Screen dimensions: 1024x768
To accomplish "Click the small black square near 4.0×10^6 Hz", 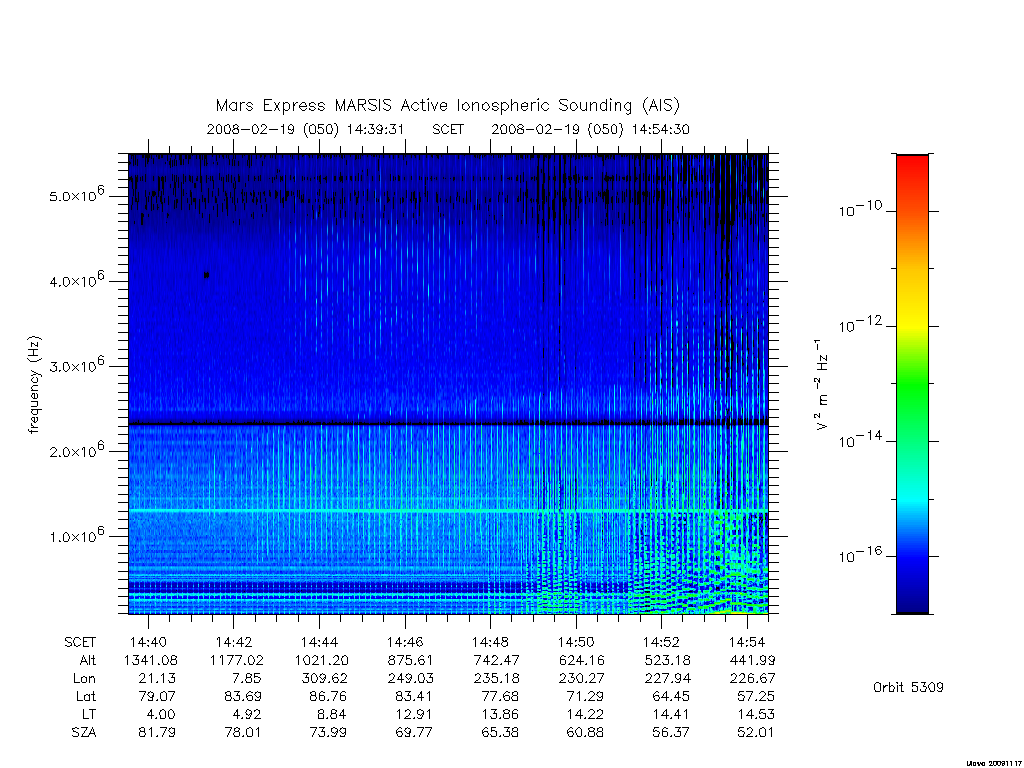I will pos(206,275).
